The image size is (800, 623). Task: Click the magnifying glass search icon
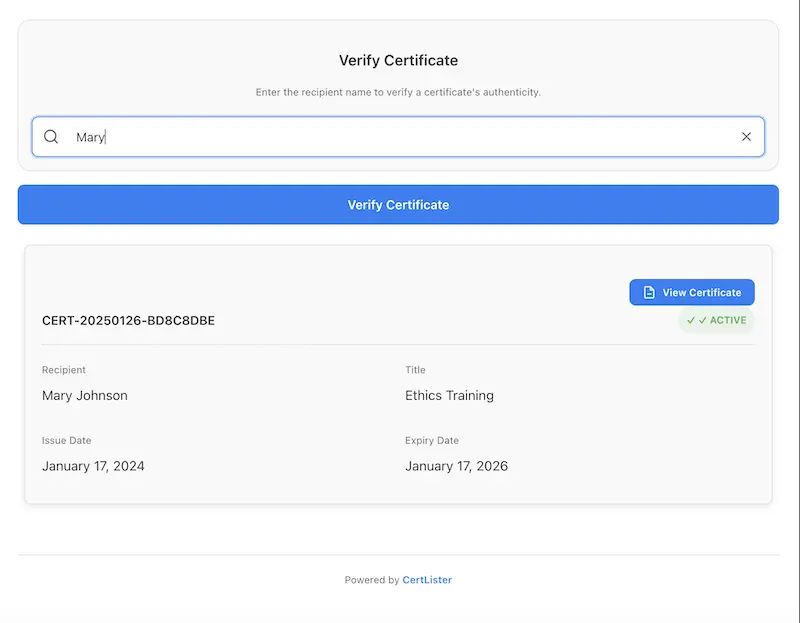(51, 137)
